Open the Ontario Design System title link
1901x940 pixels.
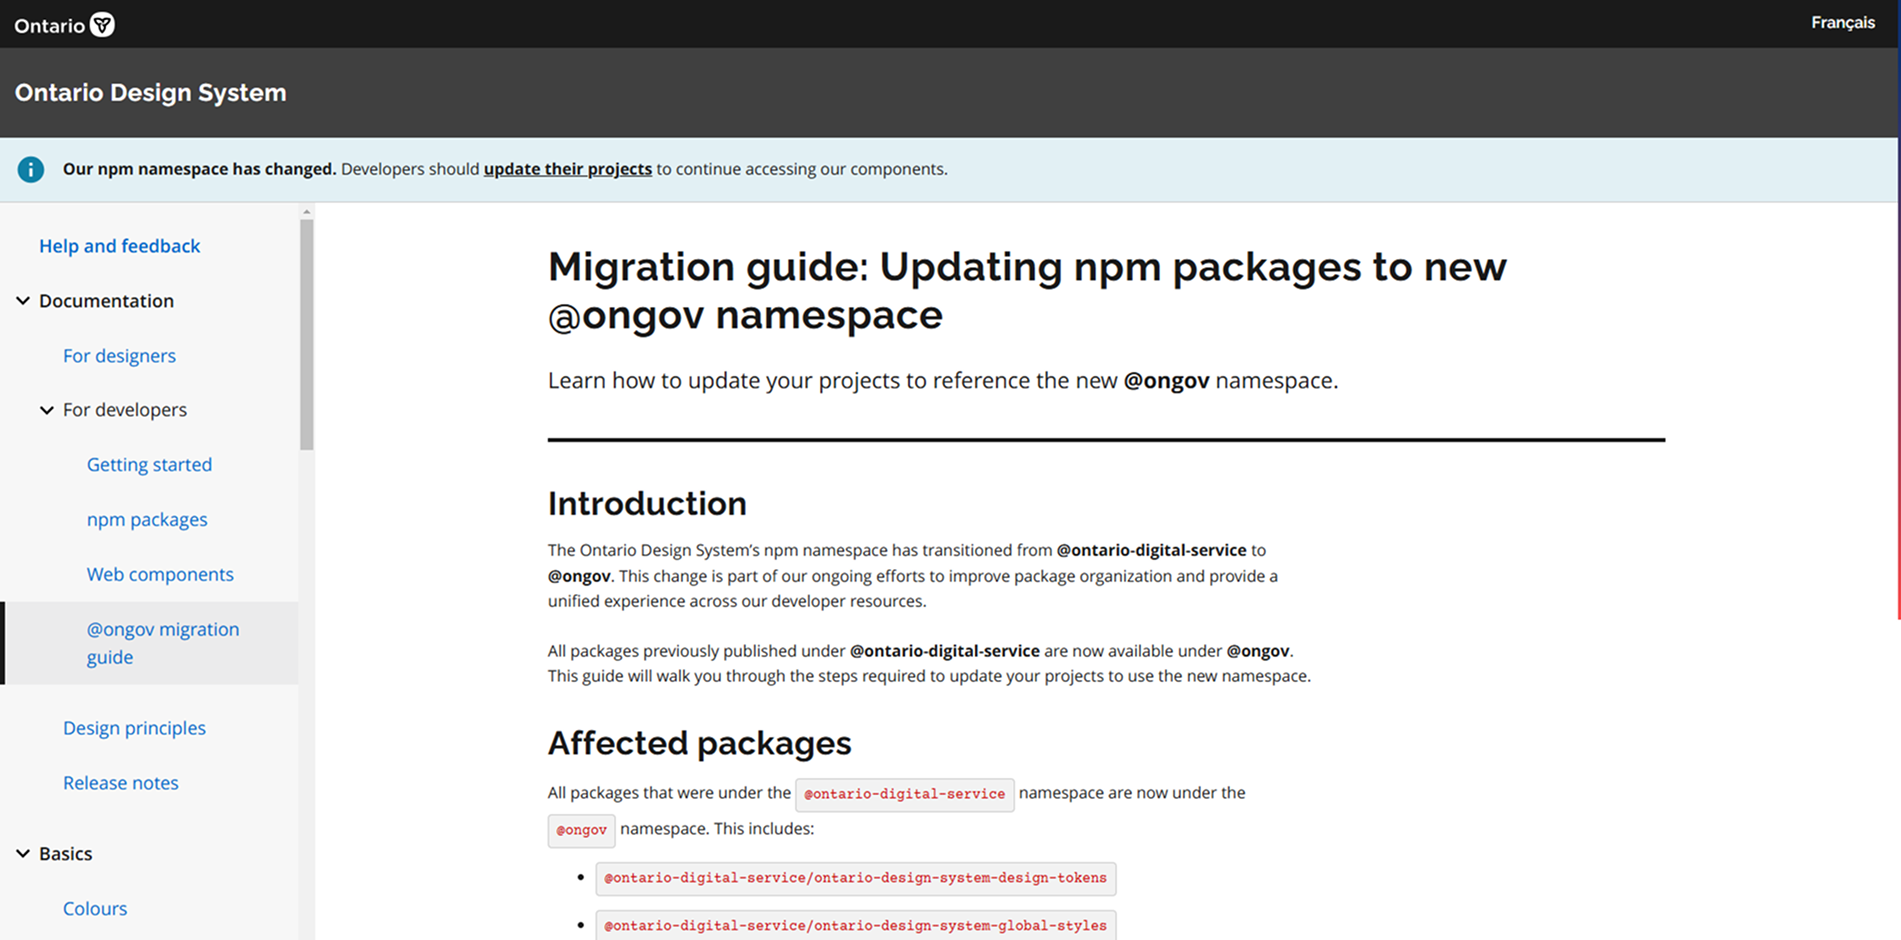(x=151, y=92)
